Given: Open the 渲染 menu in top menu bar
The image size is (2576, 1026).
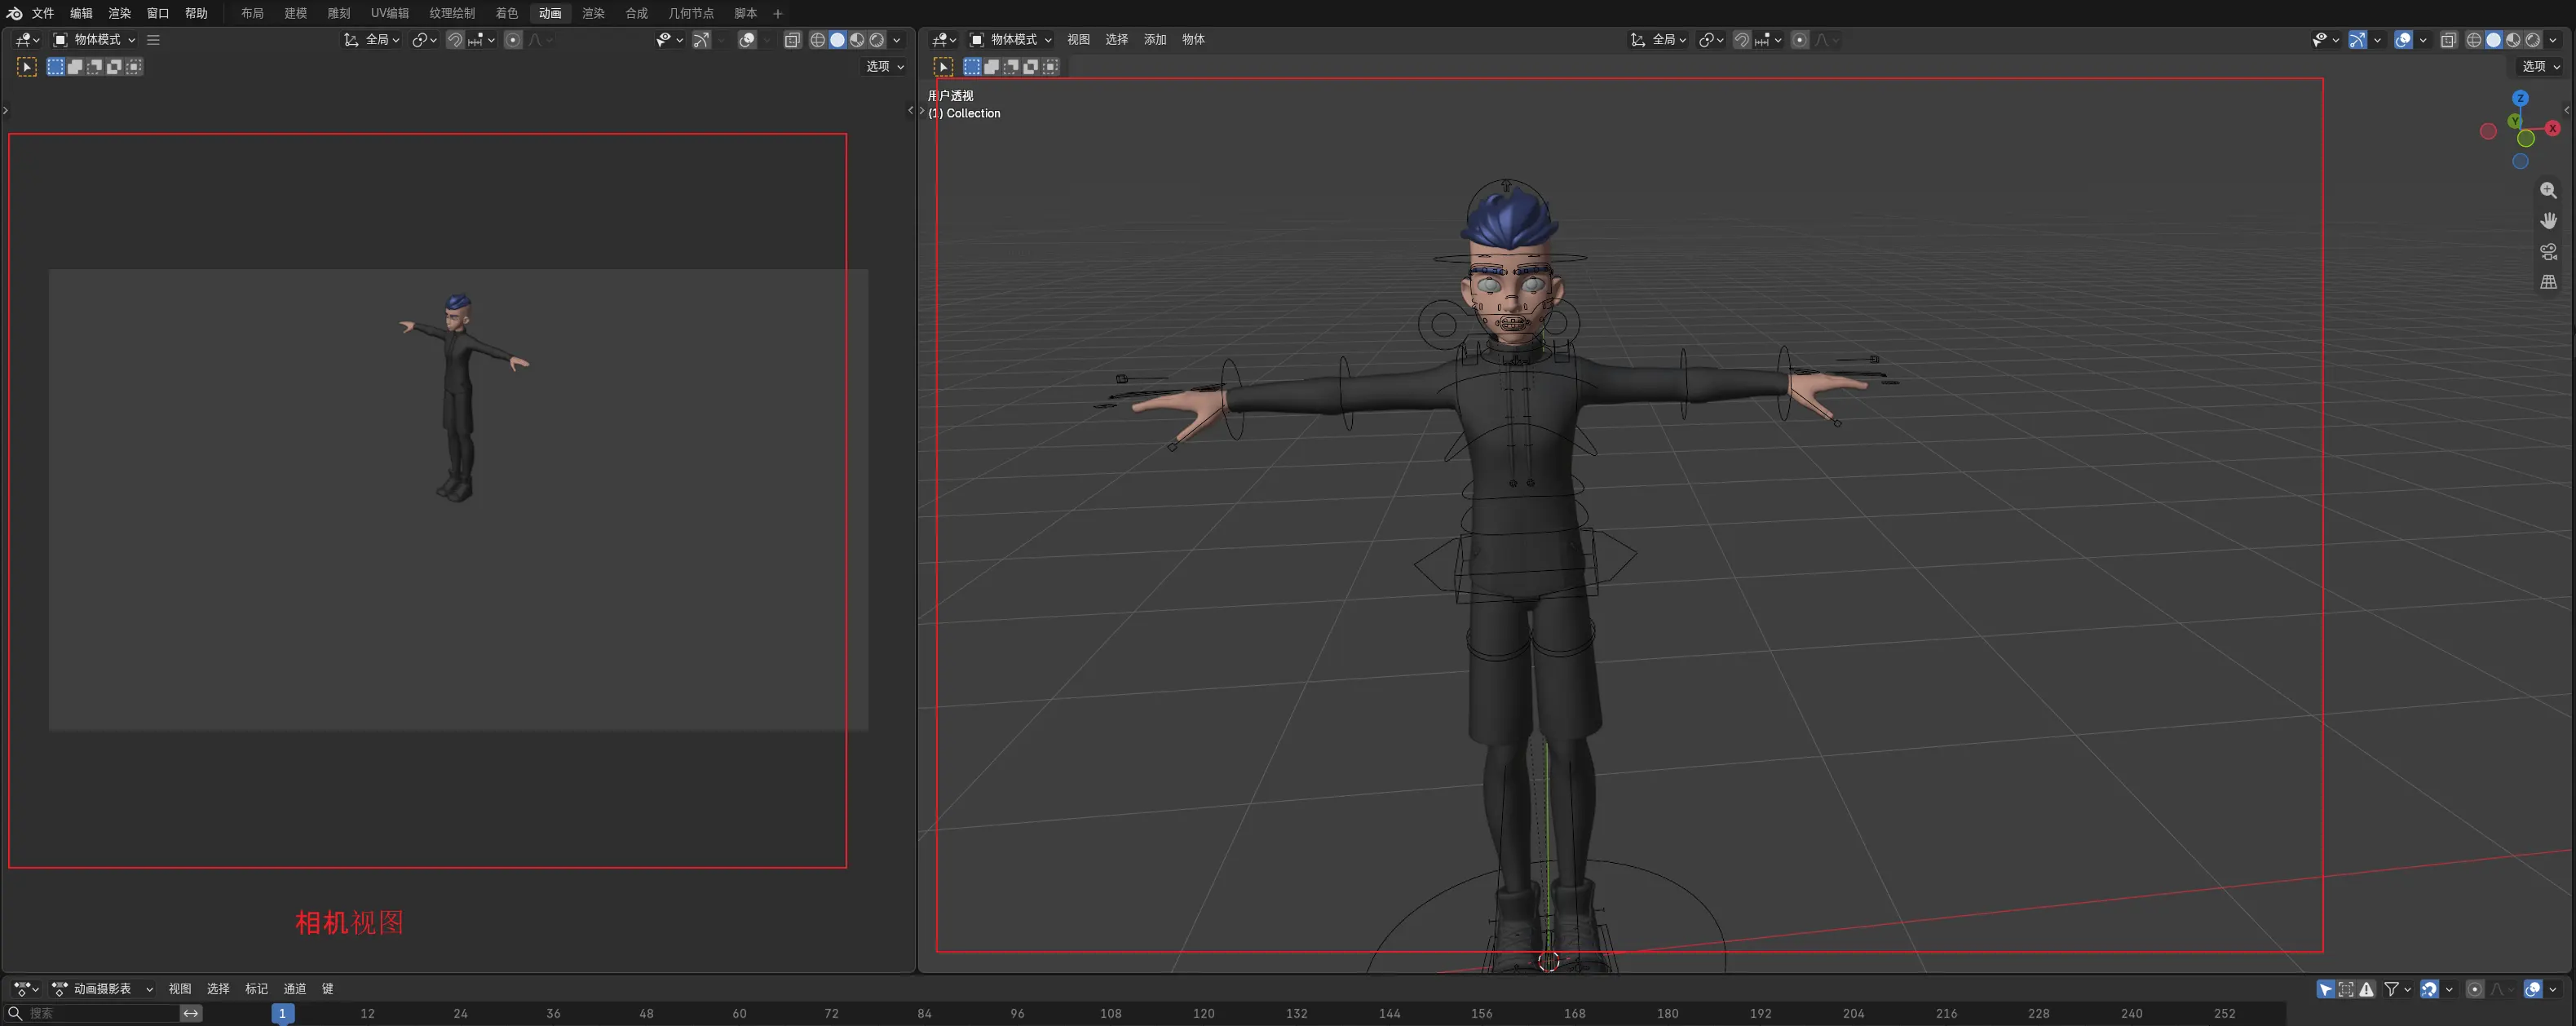Looking at the screenshot, I should pos(119,13).
